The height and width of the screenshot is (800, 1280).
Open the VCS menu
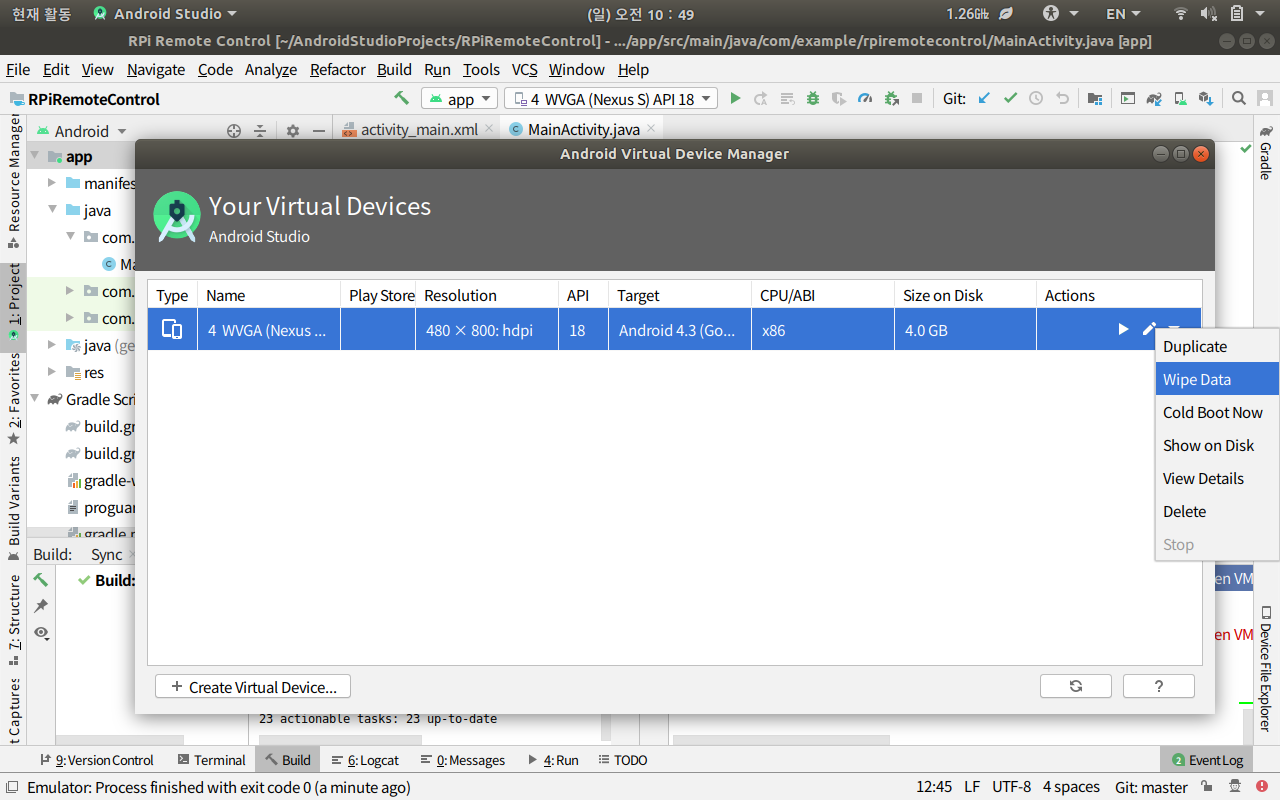tap(525, 69)
